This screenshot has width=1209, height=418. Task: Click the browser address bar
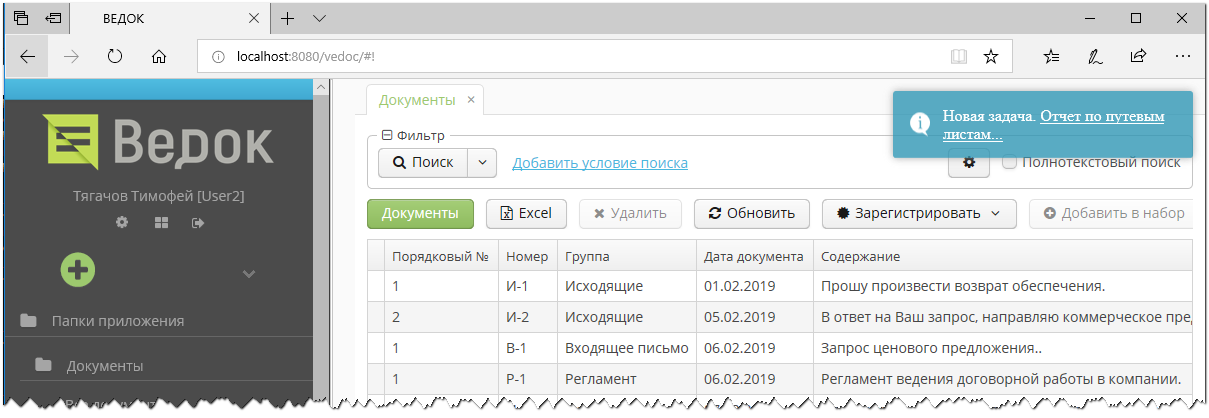point(580,57)
